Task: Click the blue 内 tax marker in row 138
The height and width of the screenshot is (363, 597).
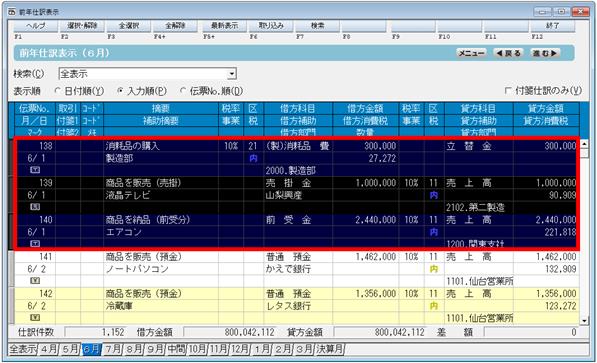Action: [x=253, y=158]
